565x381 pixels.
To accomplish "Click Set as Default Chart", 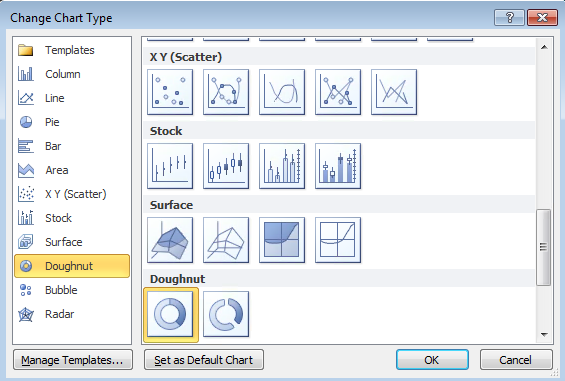I will 204,360.
